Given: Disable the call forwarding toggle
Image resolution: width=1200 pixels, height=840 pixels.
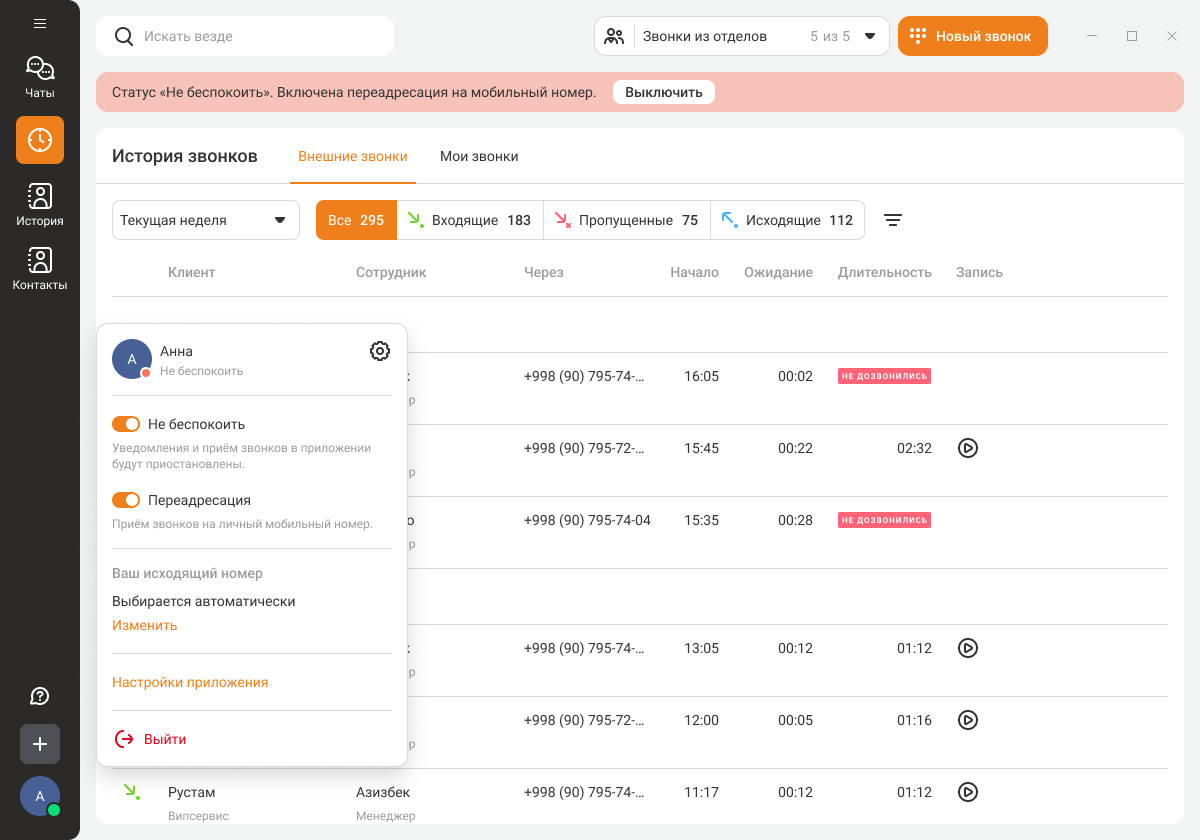Looking at the screenshot, I should pos(126,500).
